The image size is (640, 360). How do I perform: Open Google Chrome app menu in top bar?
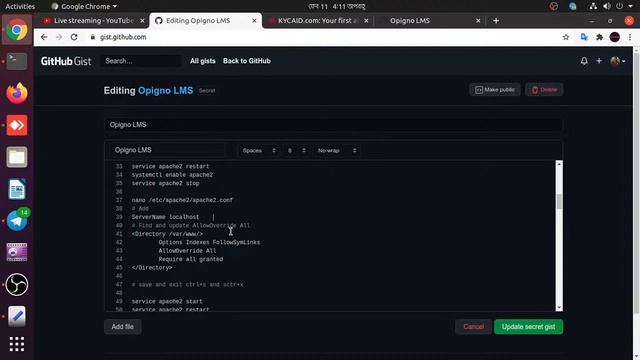(x=84, y=6)
